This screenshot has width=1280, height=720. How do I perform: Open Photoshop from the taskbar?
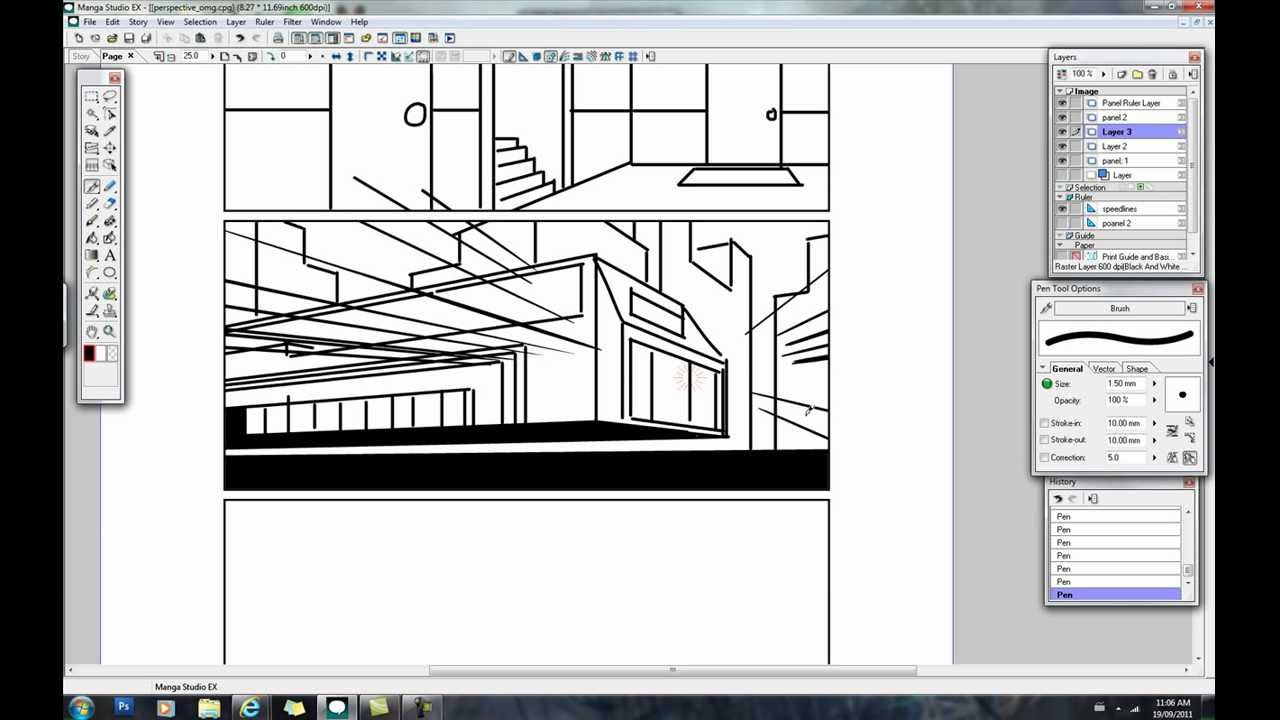coord(123,708)
